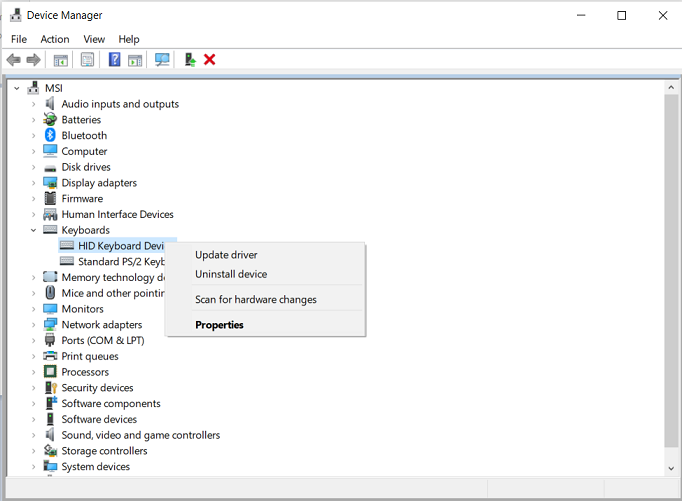
Task: Click the Bluetooth category icon
Action: click(50, 135)
